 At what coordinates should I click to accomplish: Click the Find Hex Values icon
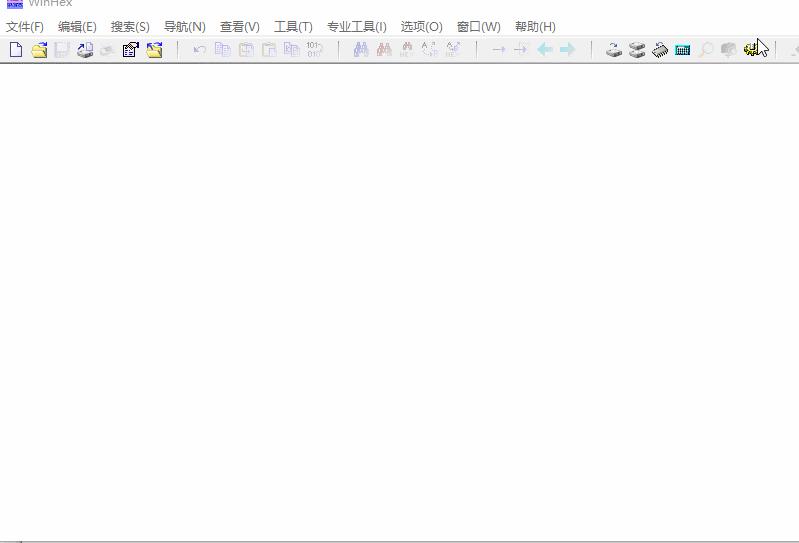pos(383,49)
